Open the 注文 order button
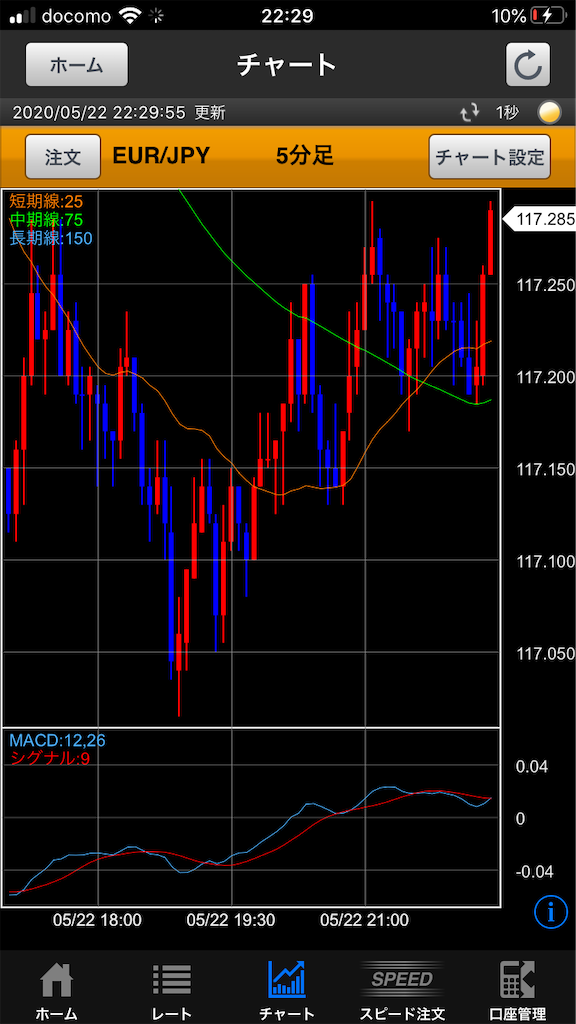576x1024 pixels. 63,157
